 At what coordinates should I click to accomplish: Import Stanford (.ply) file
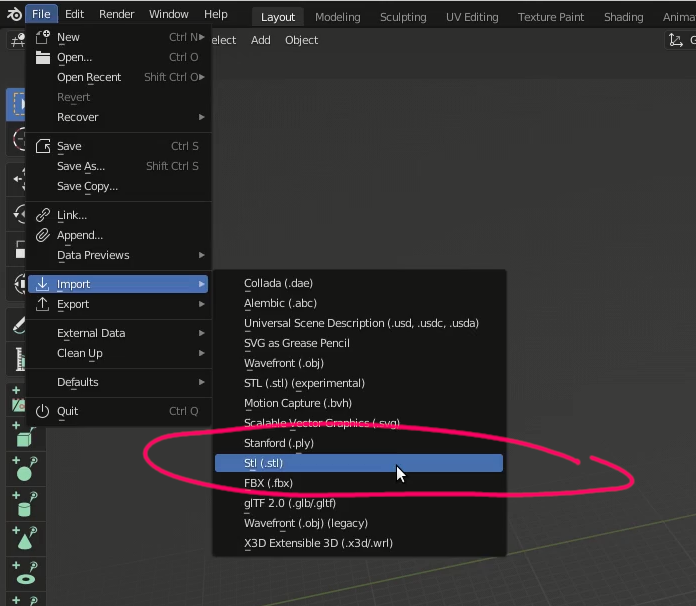click(359, 443)
